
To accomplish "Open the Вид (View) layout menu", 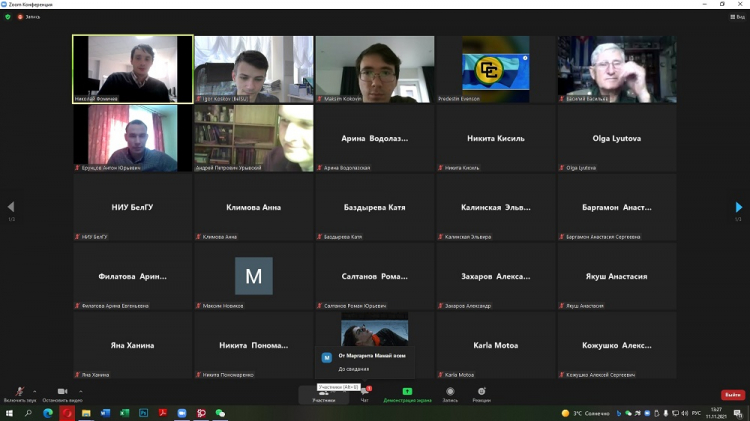I will [x=732, y=16].
